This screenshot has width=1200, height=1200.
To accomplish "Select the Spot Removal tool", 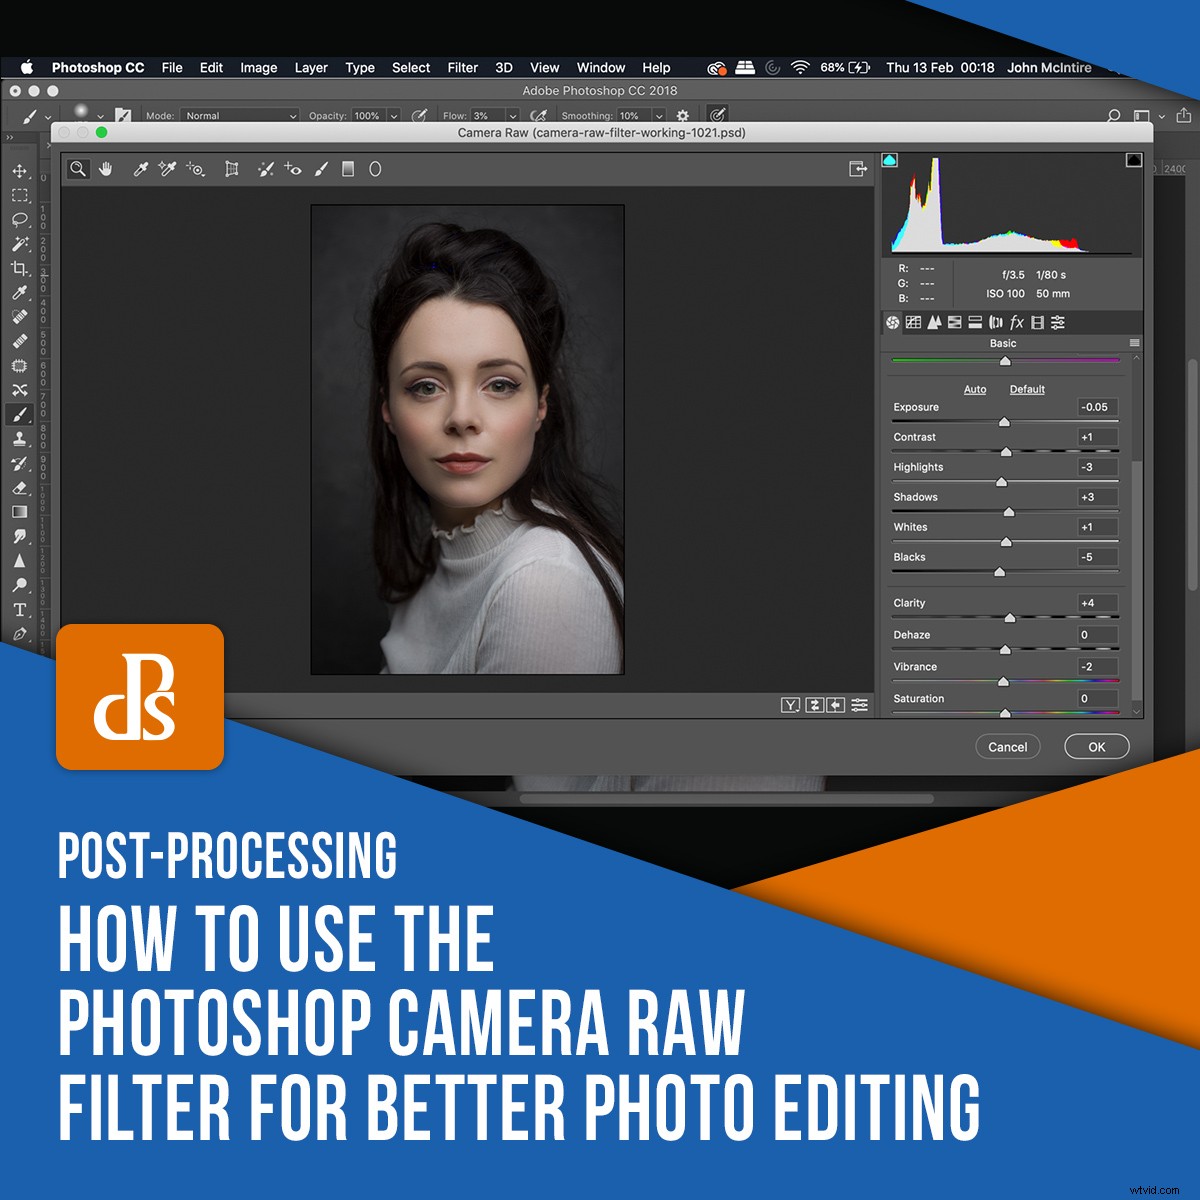I will point(266,169).
